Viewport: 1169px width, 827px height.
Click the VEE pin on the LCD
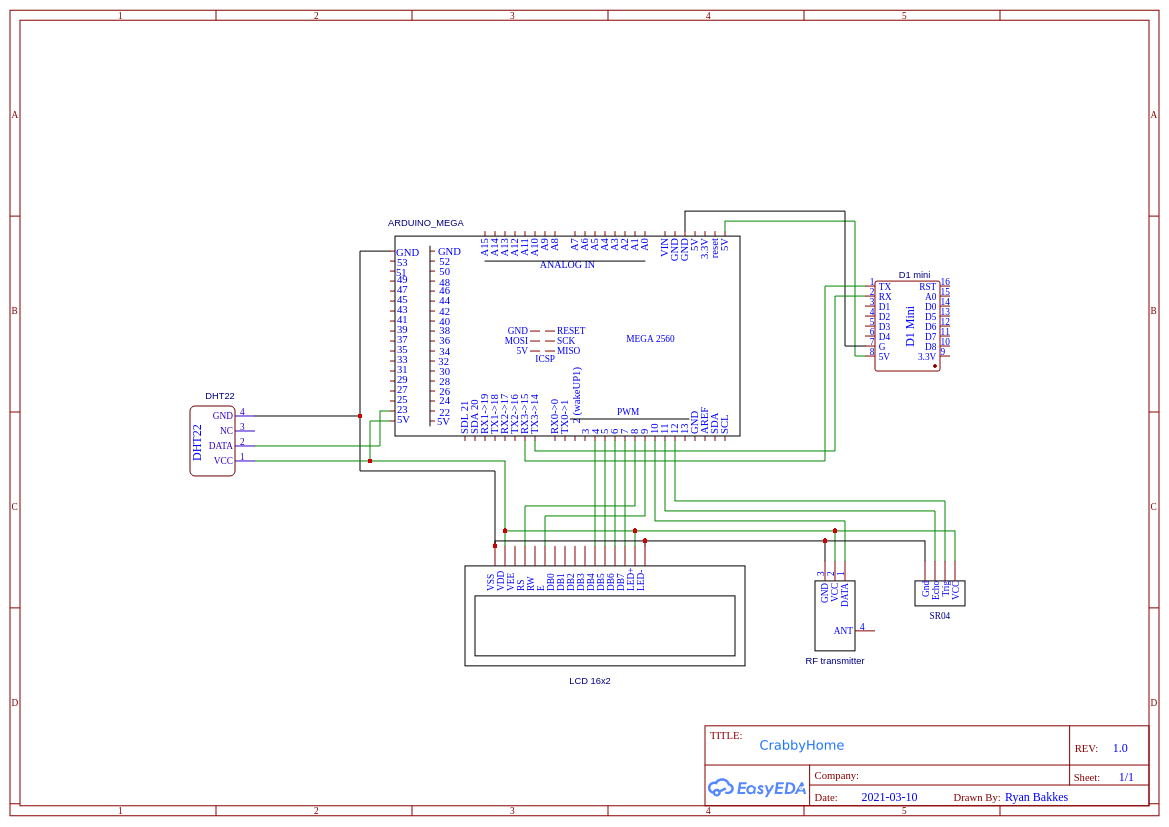[x=510, y=582]
